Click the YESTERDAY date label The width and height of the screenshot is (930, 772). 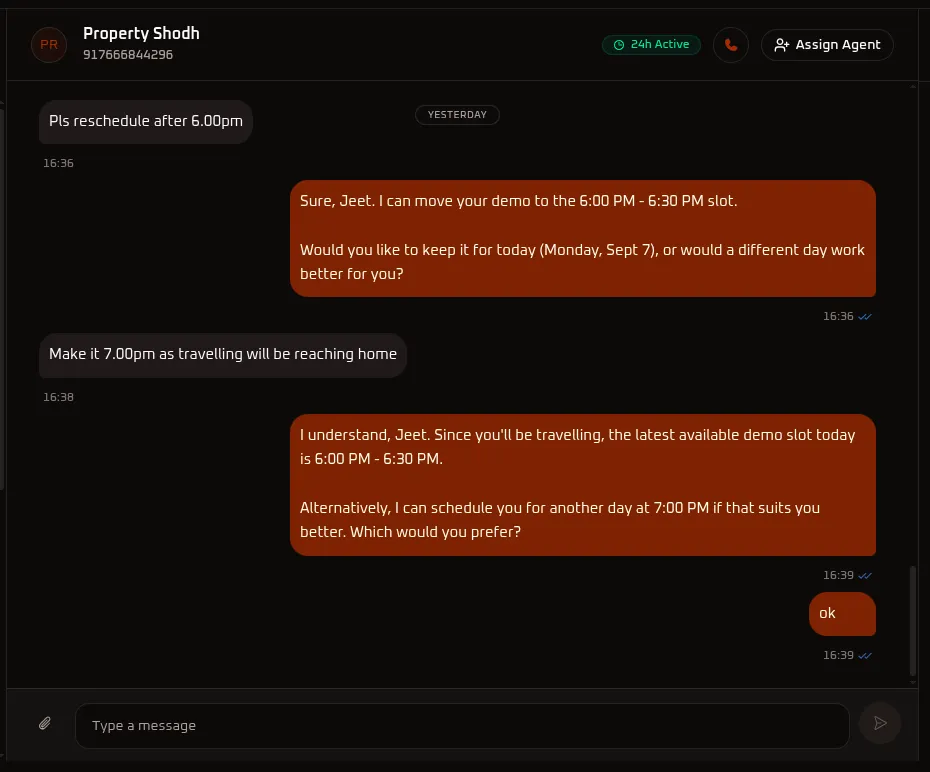457,114
